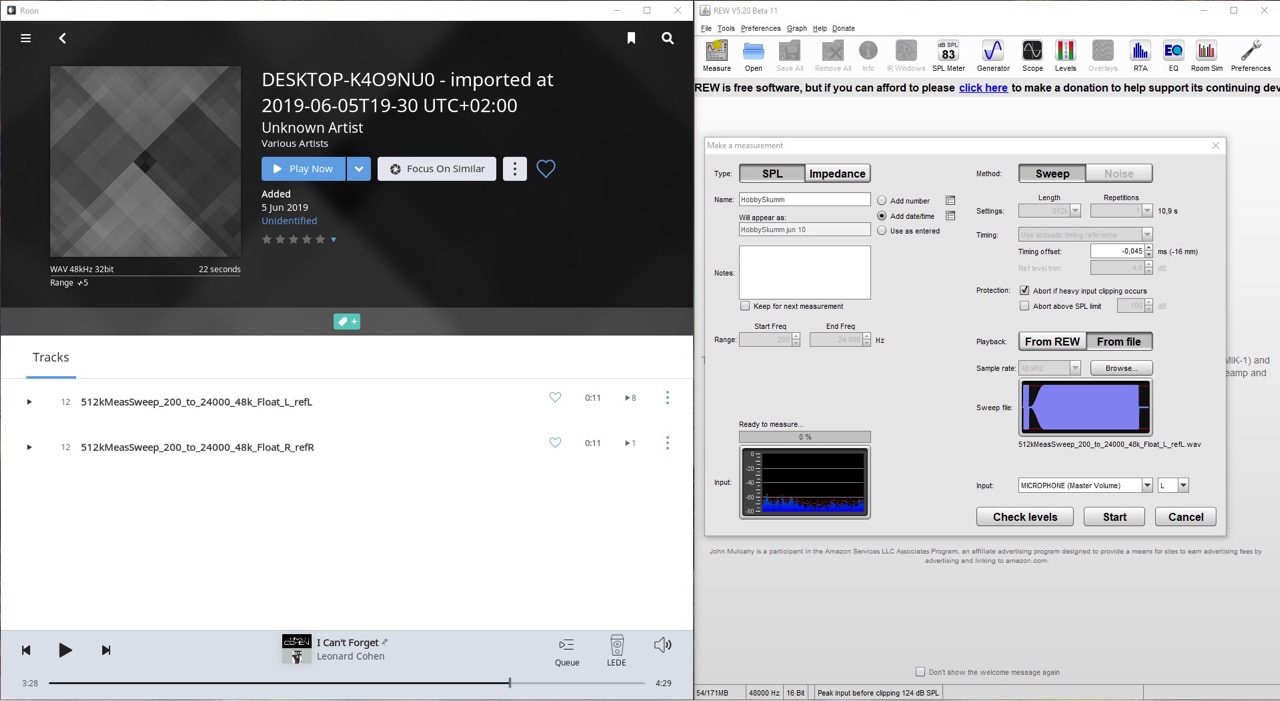Open the Roon play Queue
This screenshot has width=1280, height=701.
click(x=567, y=651)
